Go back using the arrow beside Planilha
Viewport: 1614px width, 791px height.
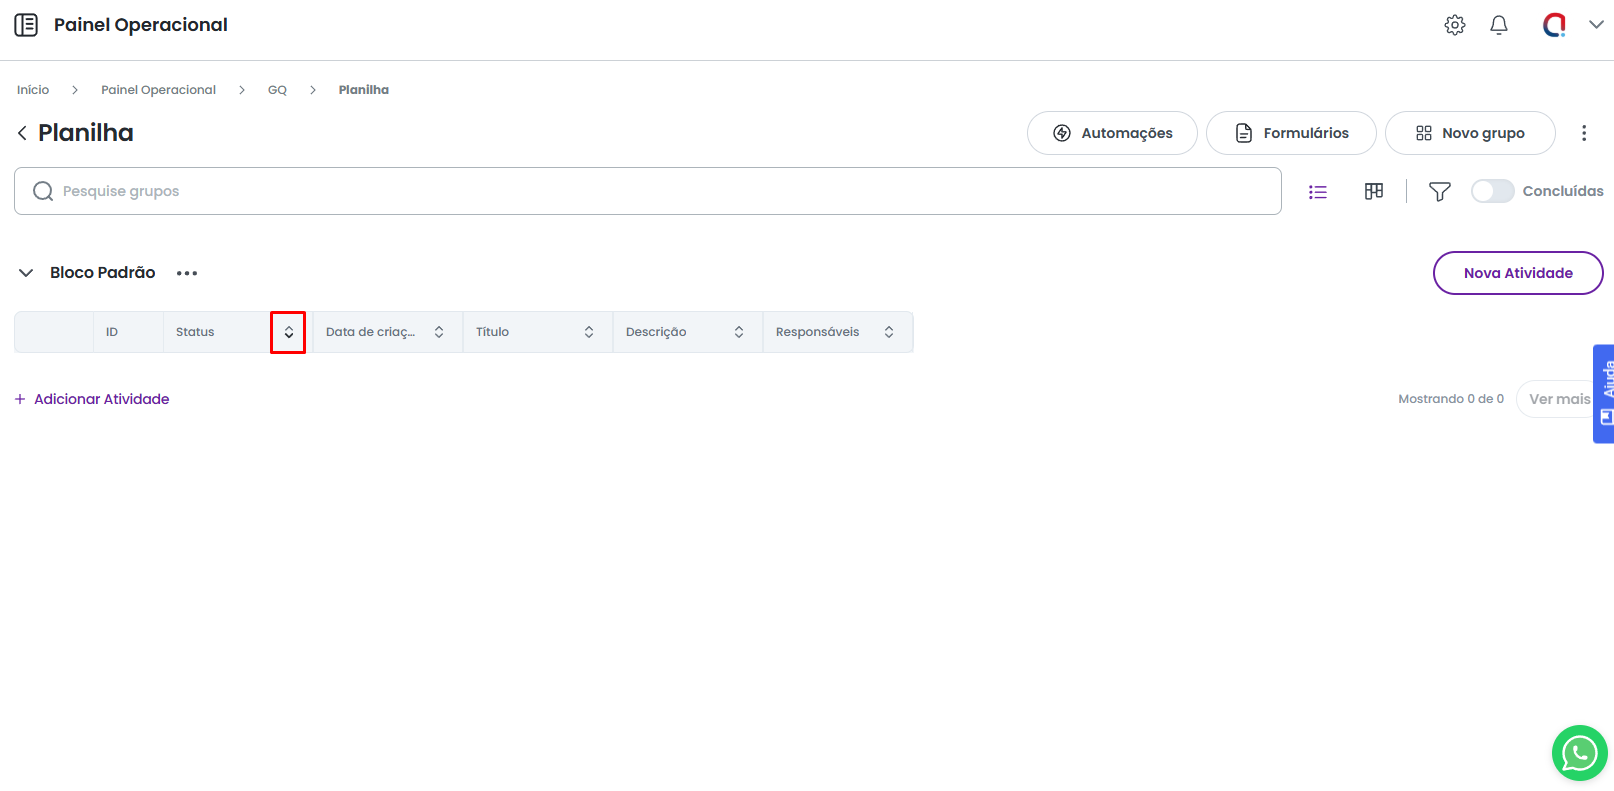point(22,133)
